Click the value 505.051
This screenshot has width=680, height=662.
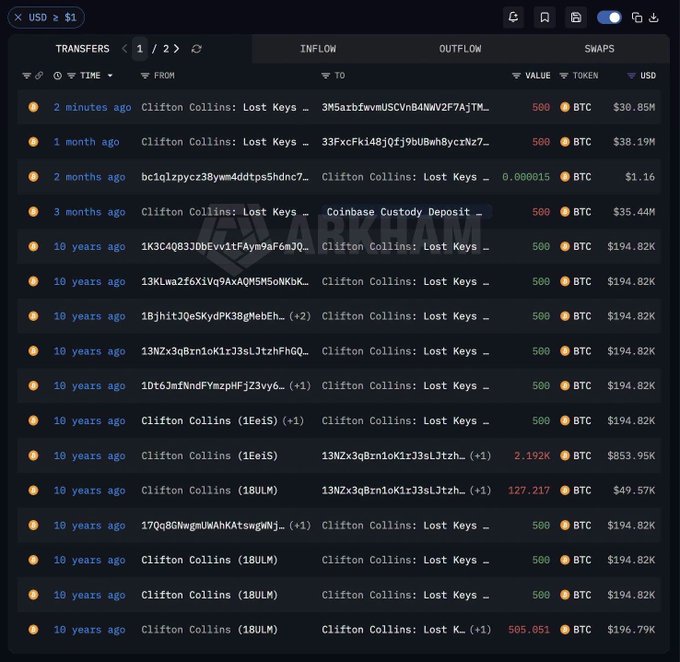[x=529, y=629]
